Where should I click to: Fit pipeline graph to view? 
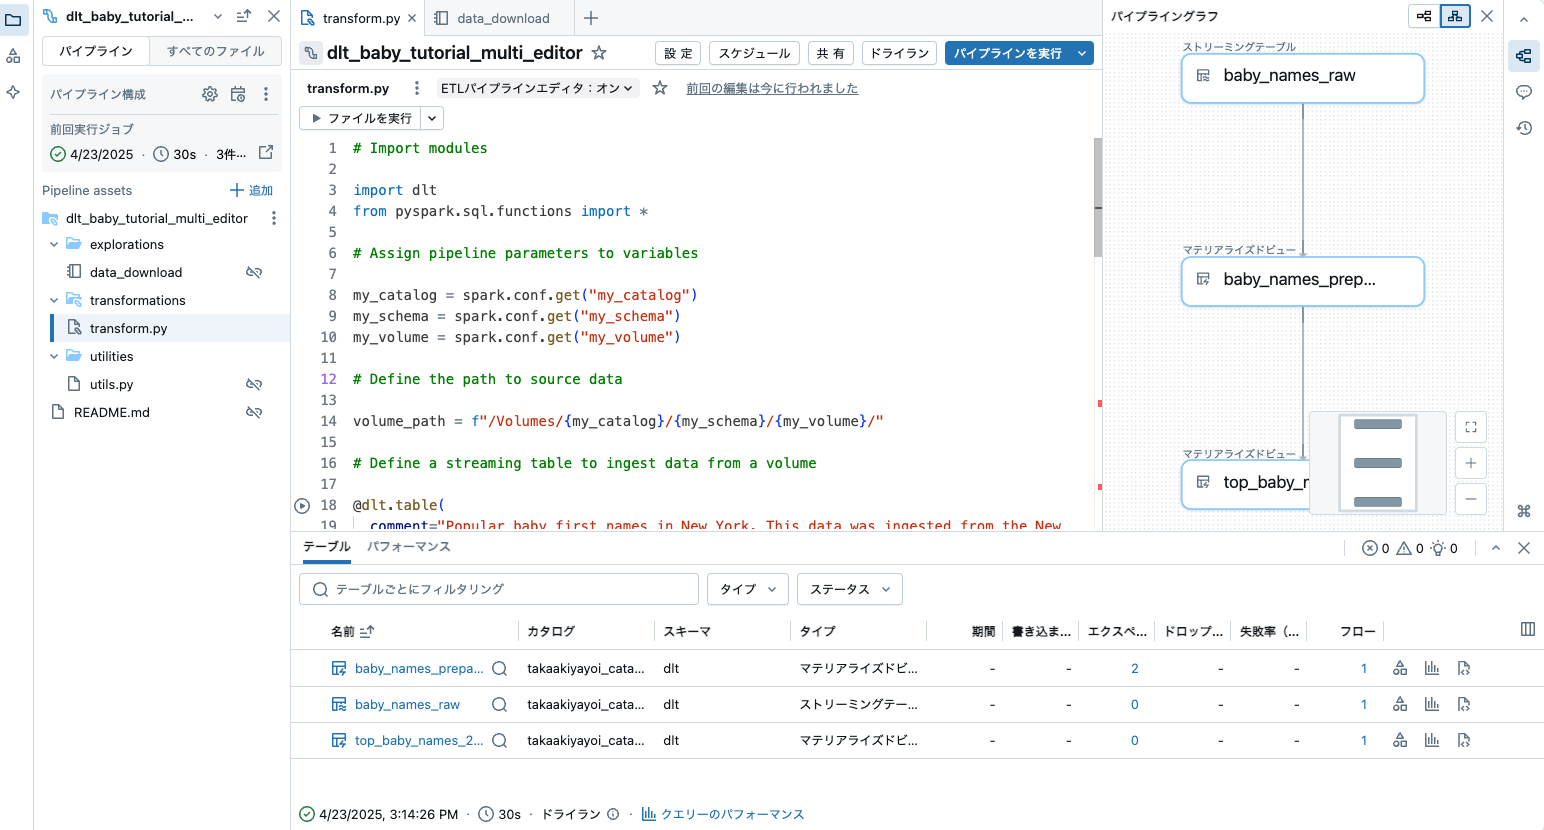coord(1470,427)
